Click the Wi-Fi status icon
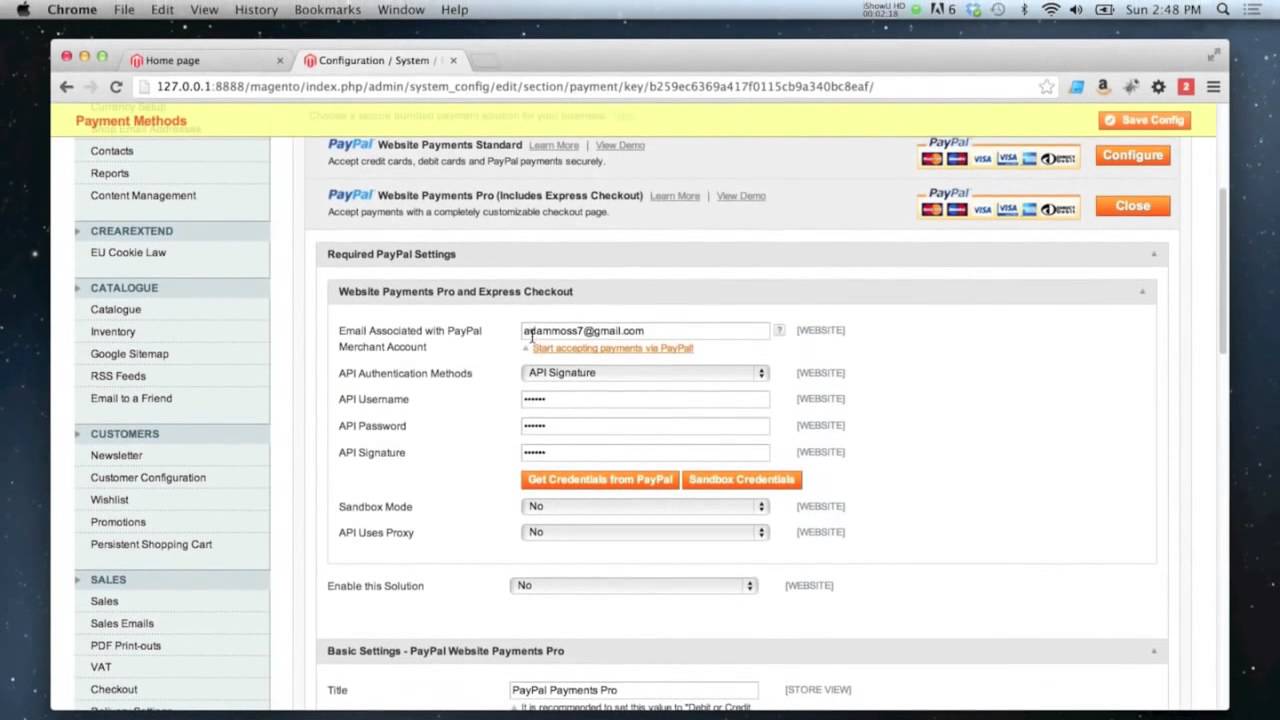The image size is (1280, 720). (x=1051, y=9)
